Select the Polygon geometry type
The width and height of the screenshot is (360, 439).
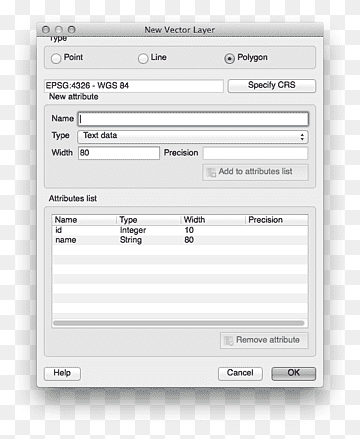coord(229,58)
